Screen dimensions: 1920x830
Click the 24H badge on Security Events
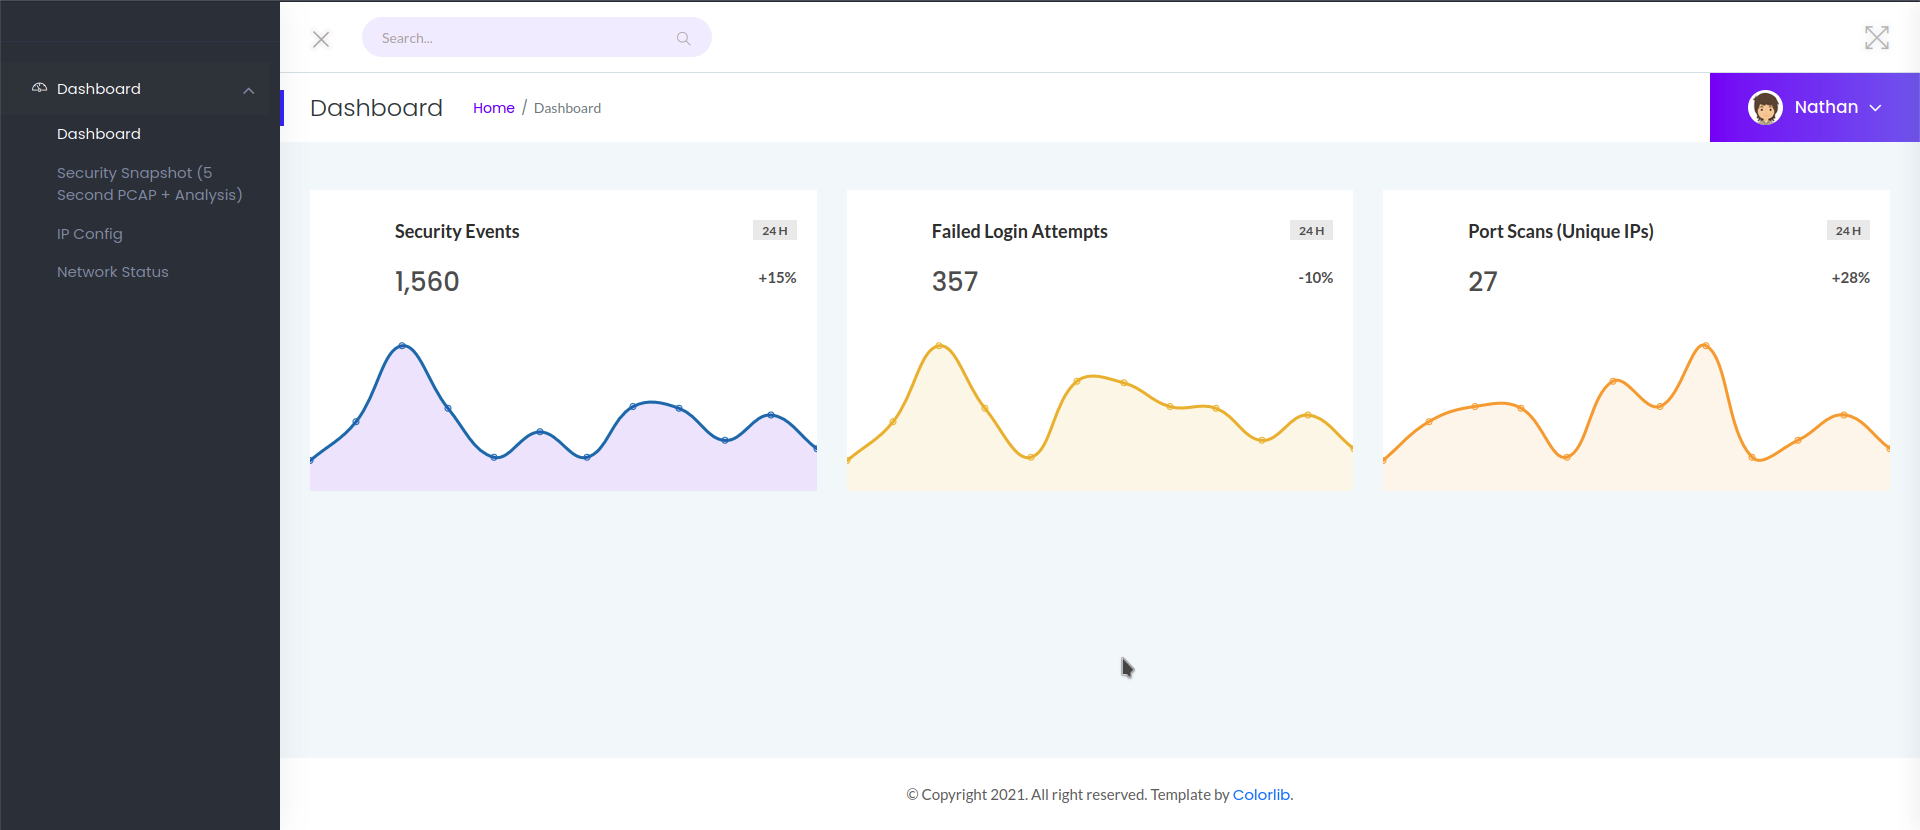coord(774,231)
